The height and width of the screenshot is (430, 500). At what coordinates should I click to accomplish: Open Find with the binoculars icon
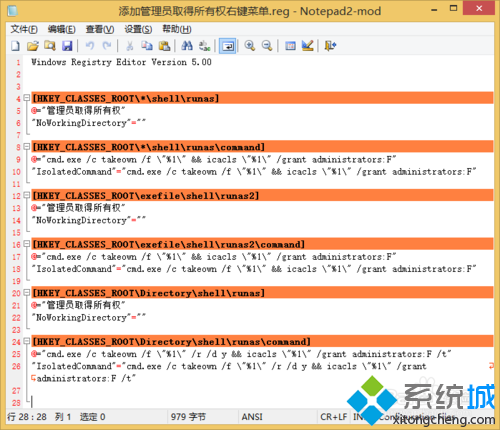point(187,46)
